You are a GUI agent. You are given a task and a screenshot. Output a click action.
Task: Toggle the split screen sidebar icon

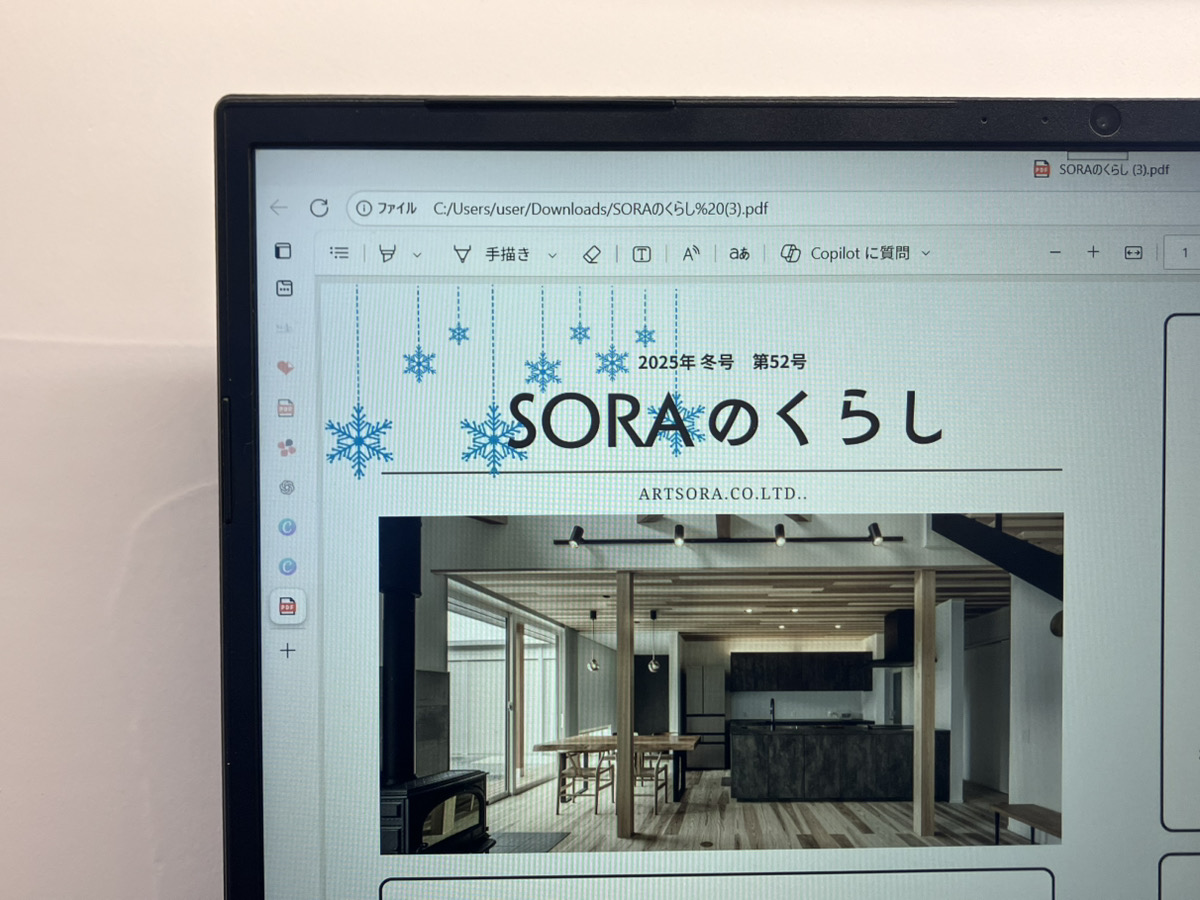[x=281, y=250]
